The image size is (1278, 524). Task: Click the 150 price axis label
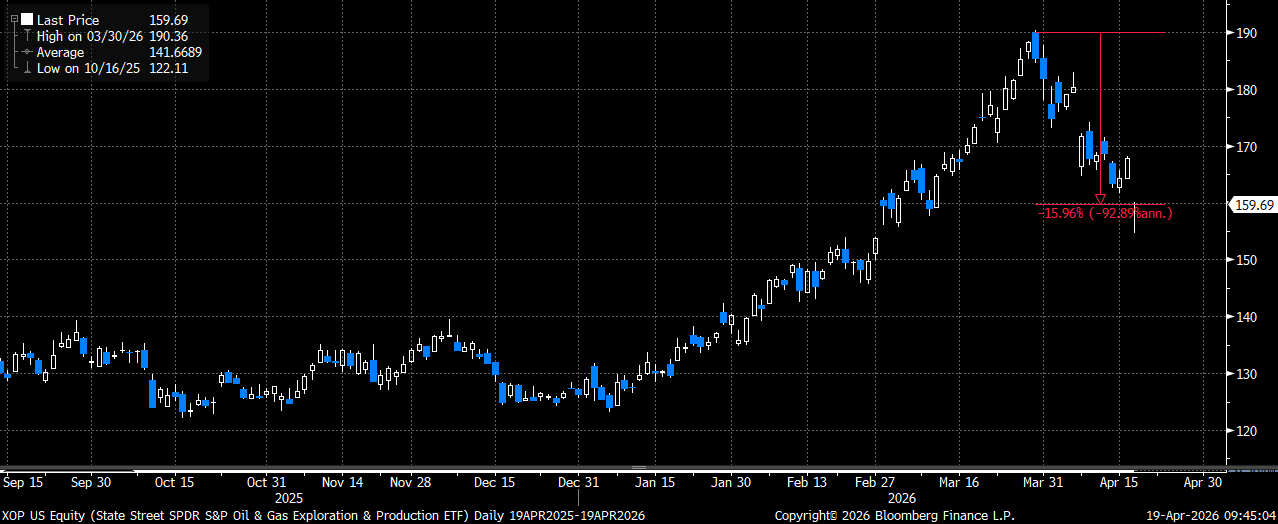(x=1246, y=260)
